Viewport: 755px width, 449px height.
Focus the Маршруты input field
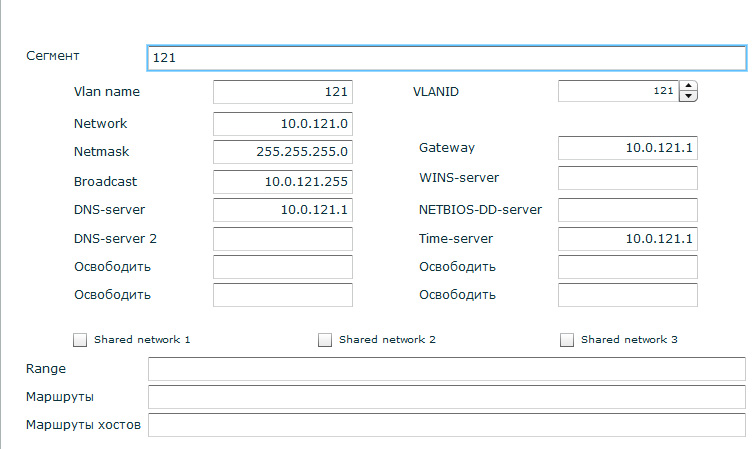[446, 397]
